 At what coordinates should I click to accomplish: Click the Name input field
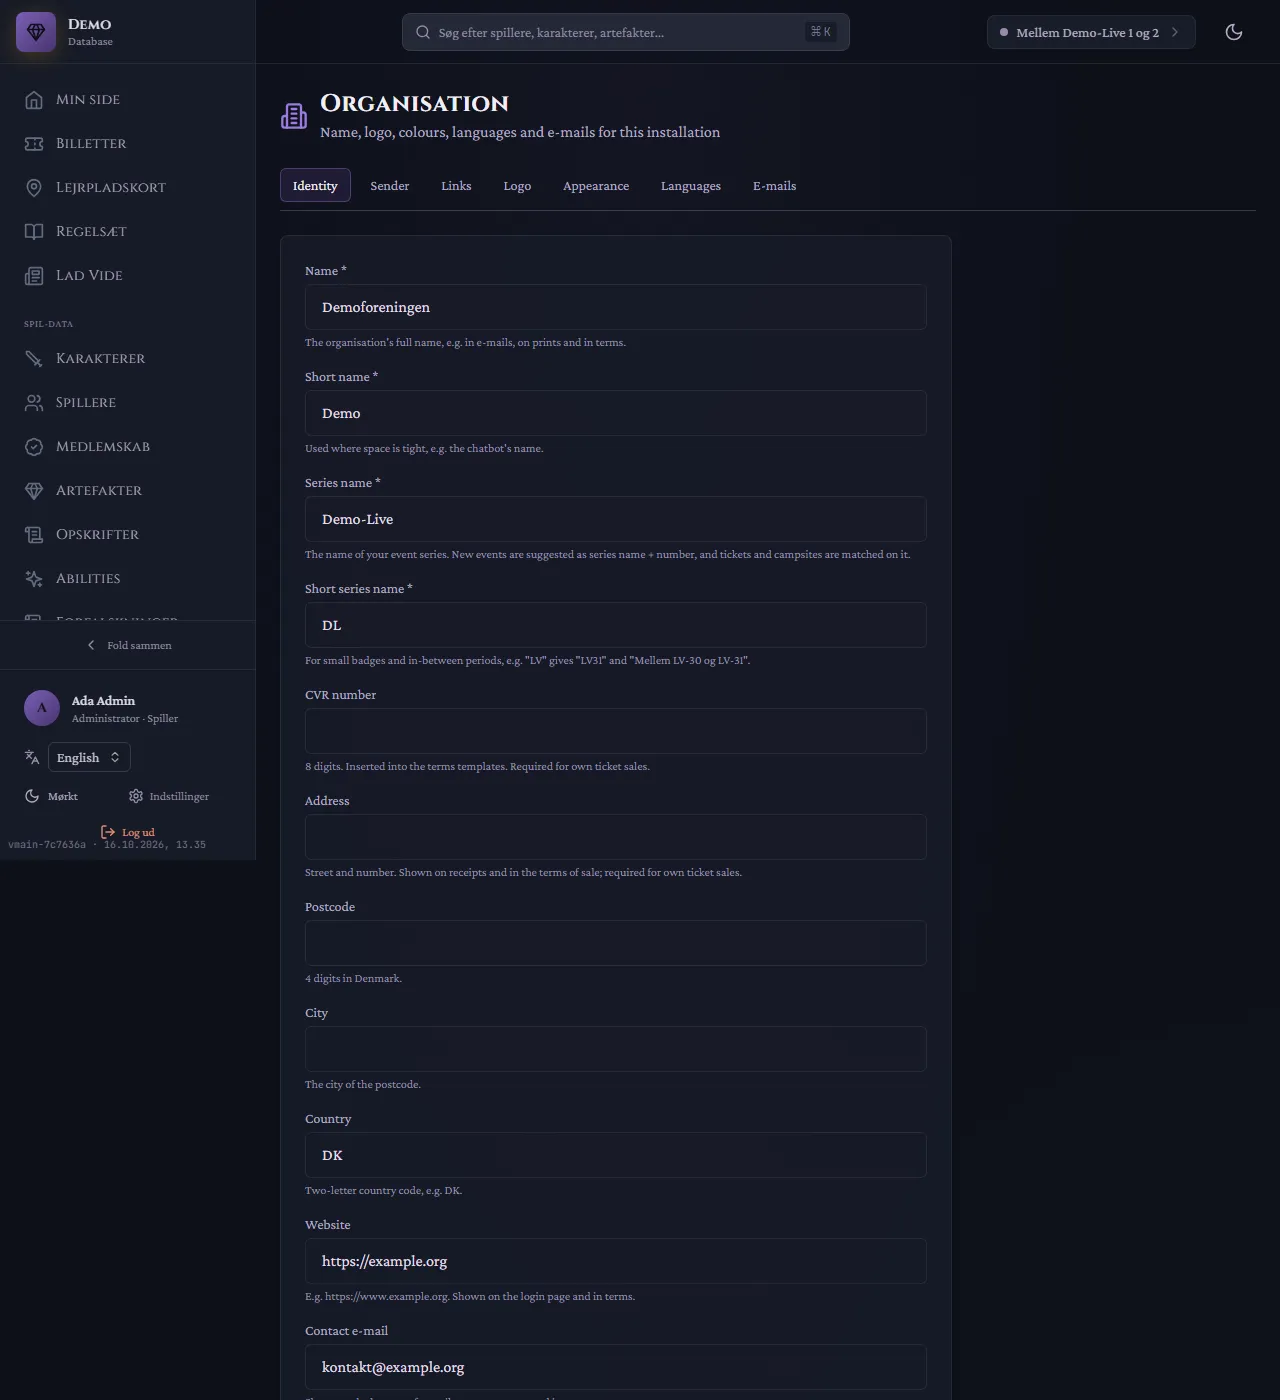click(616, 307)
